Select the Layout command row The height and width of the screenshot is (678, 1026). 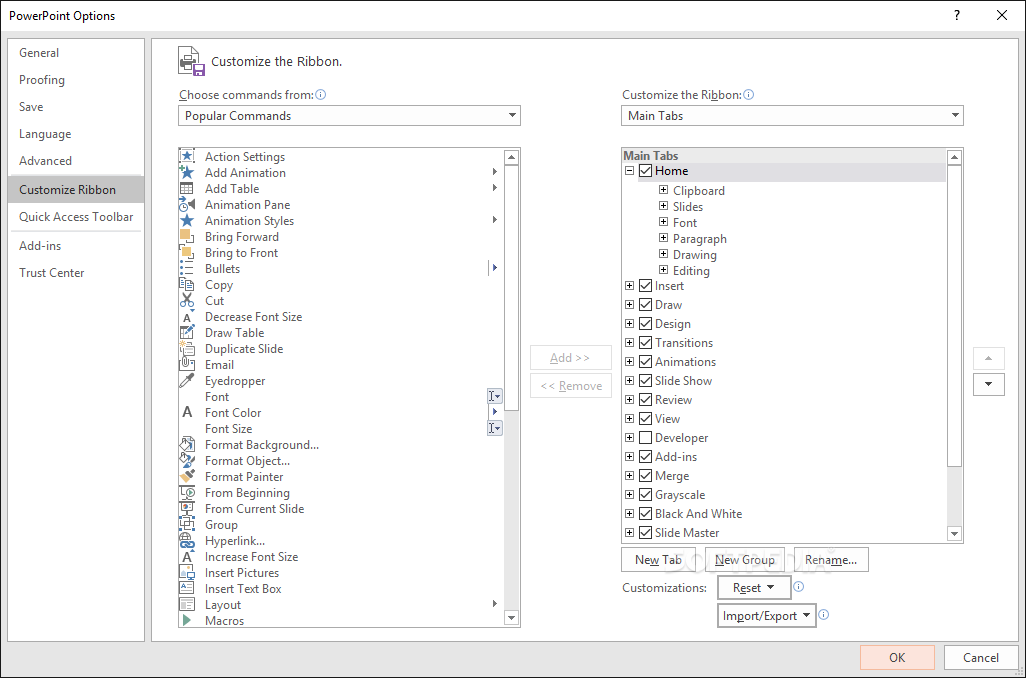coord(341,605)
